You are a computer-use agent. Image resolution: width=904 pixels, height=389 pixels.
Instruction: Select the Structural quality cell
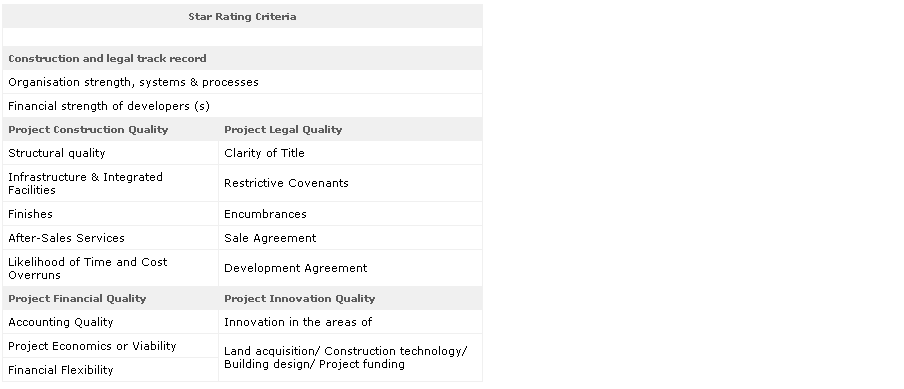pyautogui.click(x=110, y=153)
